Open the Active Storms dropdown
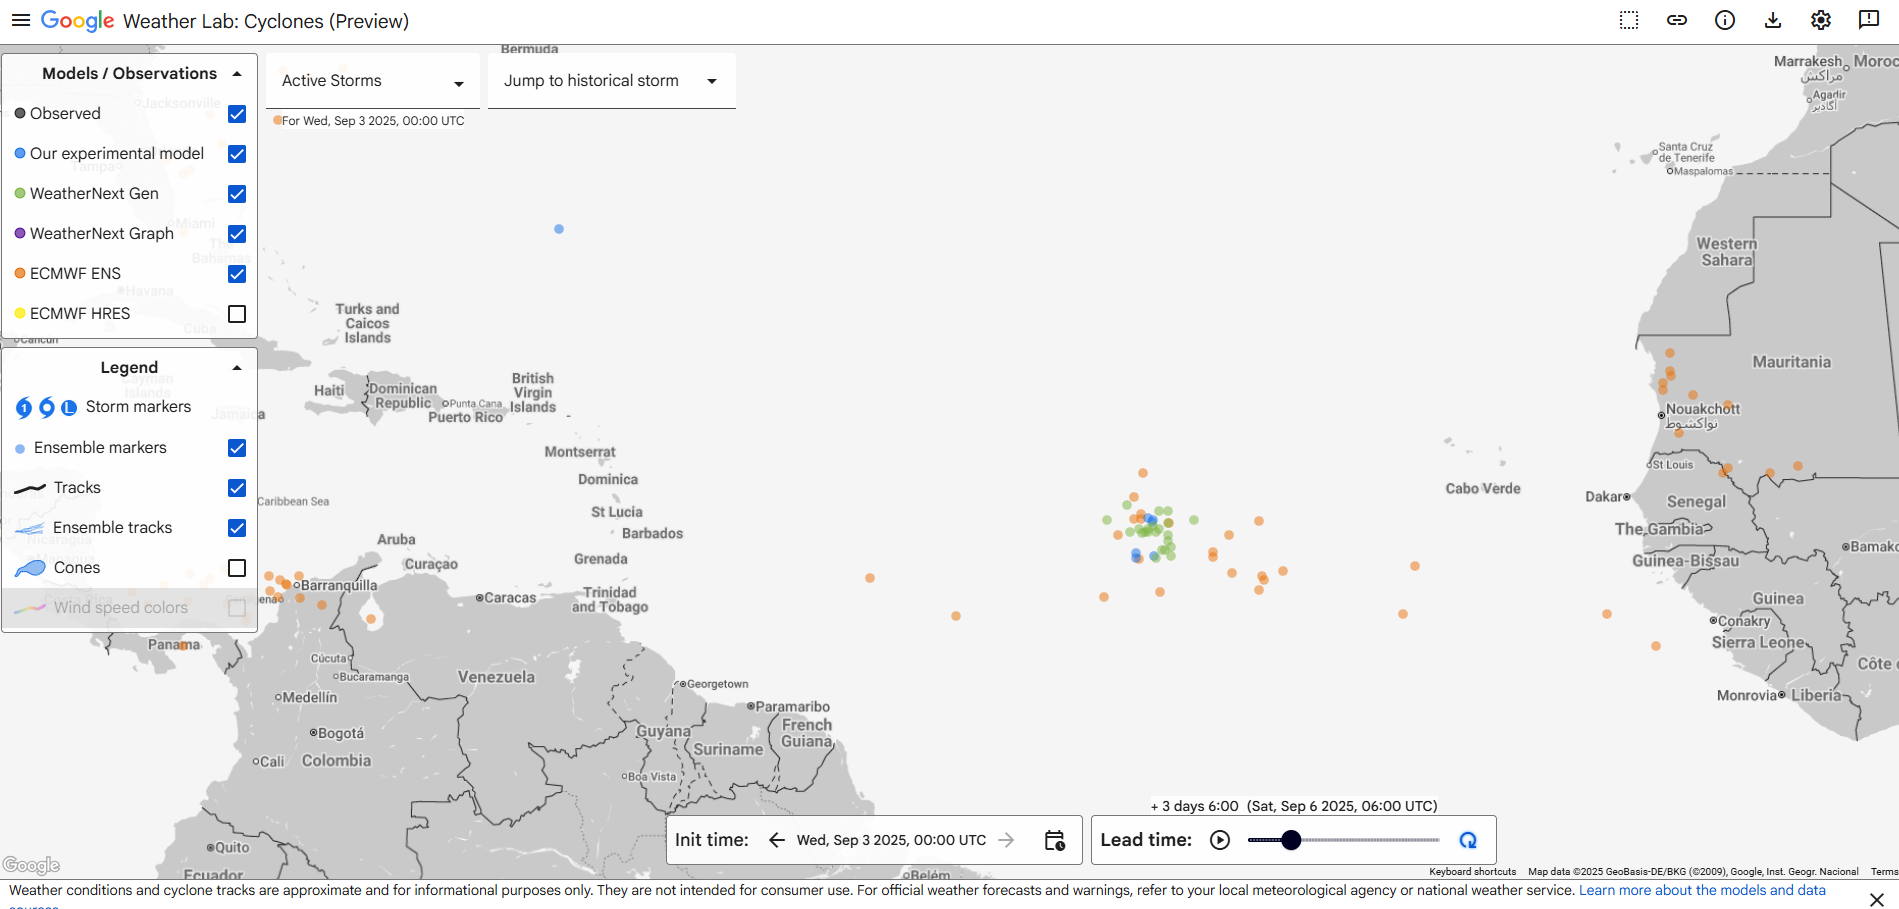Viewport: 1899px width, 909px height. pyautogui.click(x=372, y=81)
